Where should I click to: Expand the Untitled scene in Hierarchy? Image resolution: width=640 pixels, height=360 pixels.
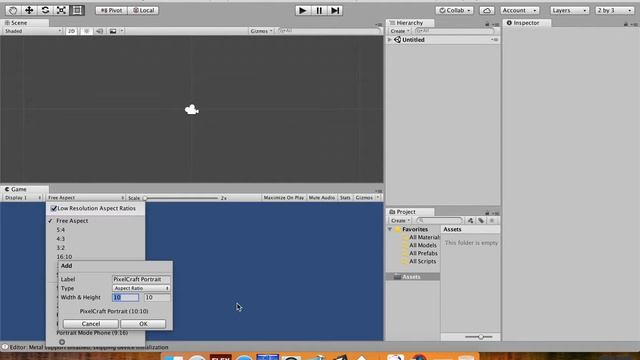390,40
